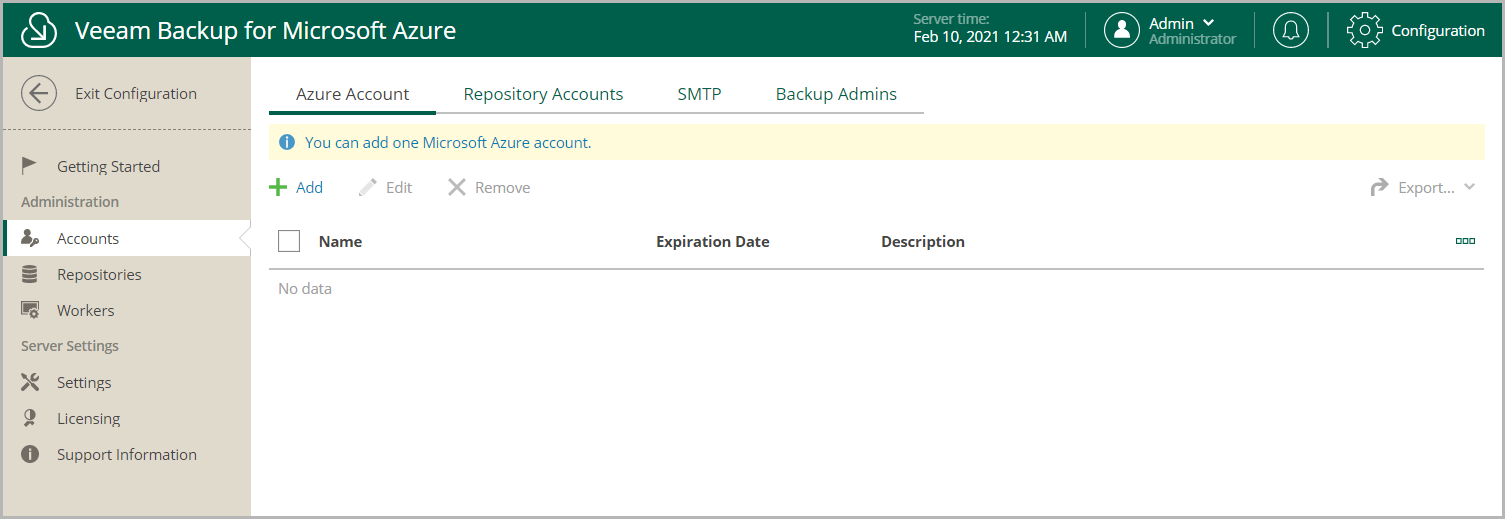Expand the Export dropdown arrow
The height and width of the screenshot is (519, 1505).
click(1469, 187)
